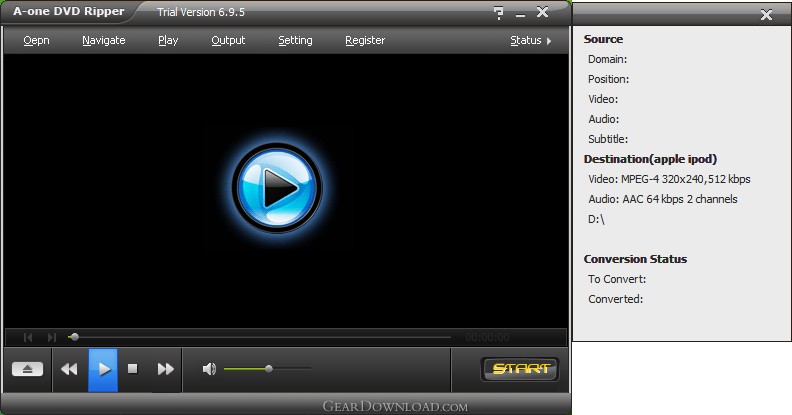Click the Domain: field label
The height and width of the screenshot is (415, 792).
[607, 59]
